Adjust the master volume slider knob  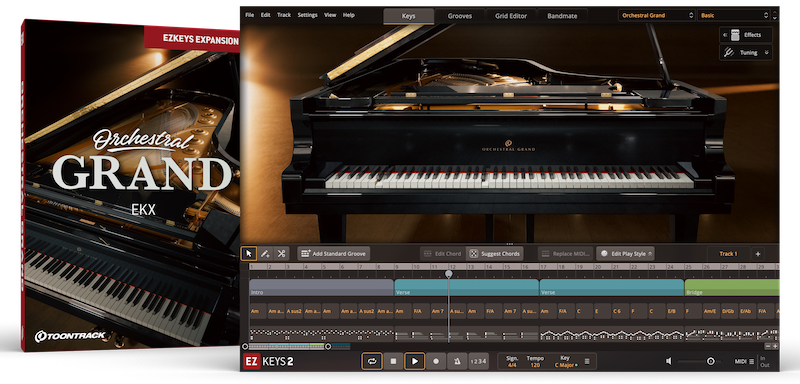click(x=710, y=361)
